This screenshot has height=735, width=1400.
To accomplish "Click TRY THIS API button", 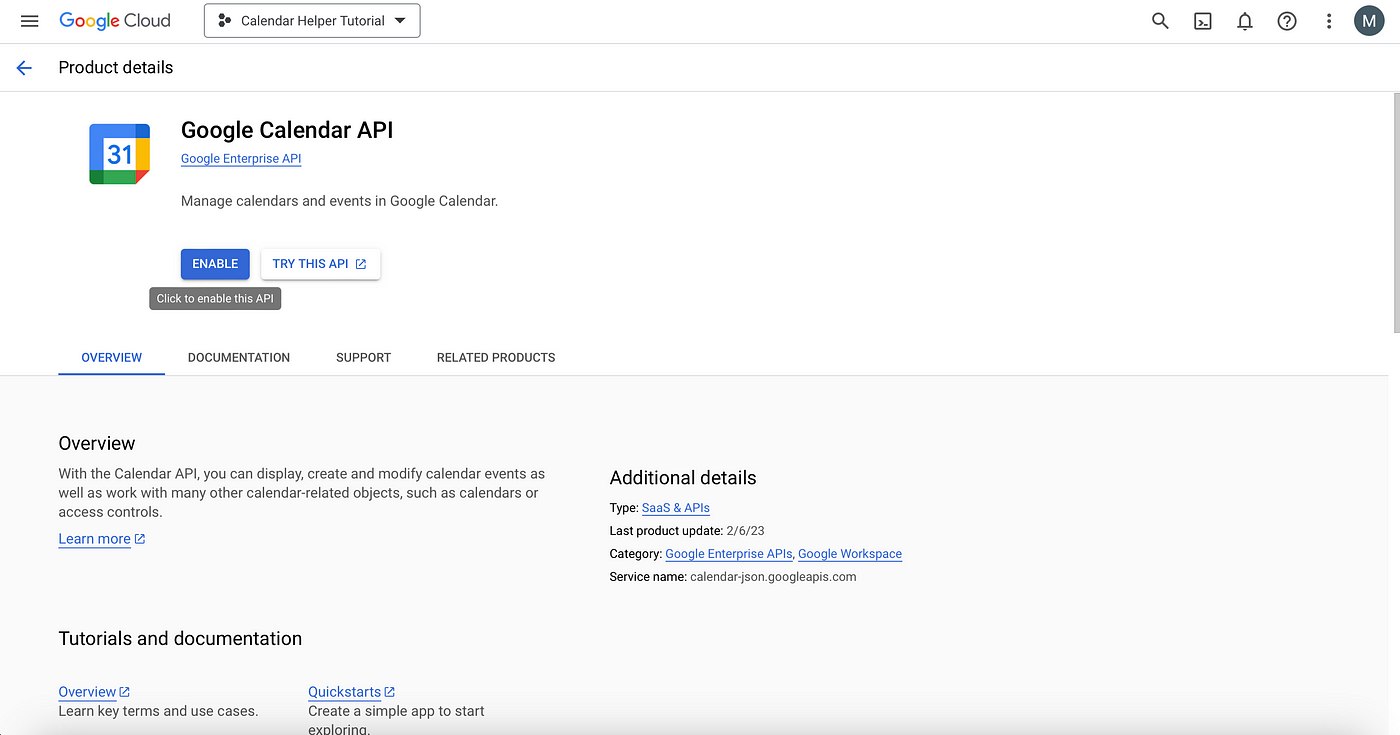I will coord(320,264).
